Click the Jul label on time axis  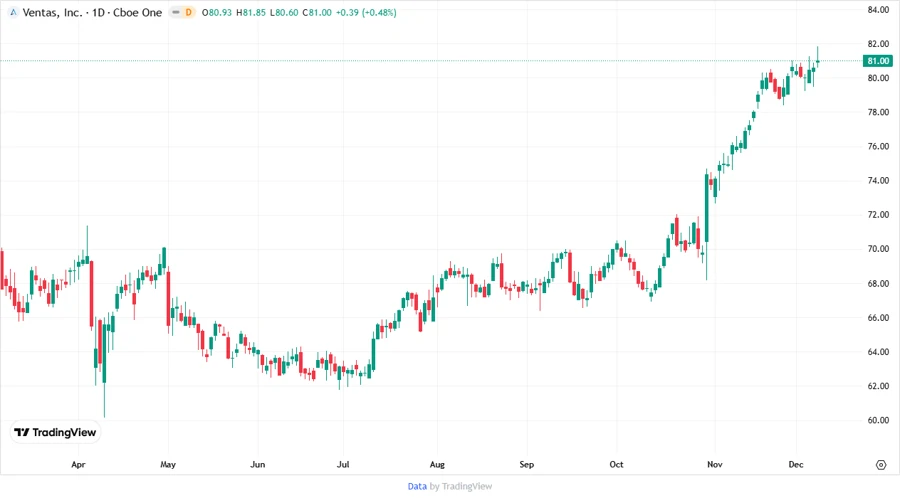tap(343, 465)
